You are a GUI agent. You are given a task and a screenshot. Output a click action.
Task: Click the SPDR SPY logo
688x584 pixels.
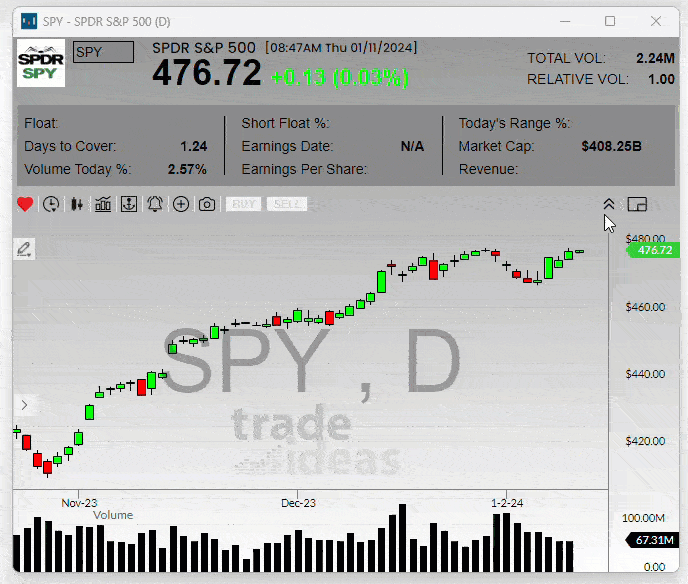41,63
